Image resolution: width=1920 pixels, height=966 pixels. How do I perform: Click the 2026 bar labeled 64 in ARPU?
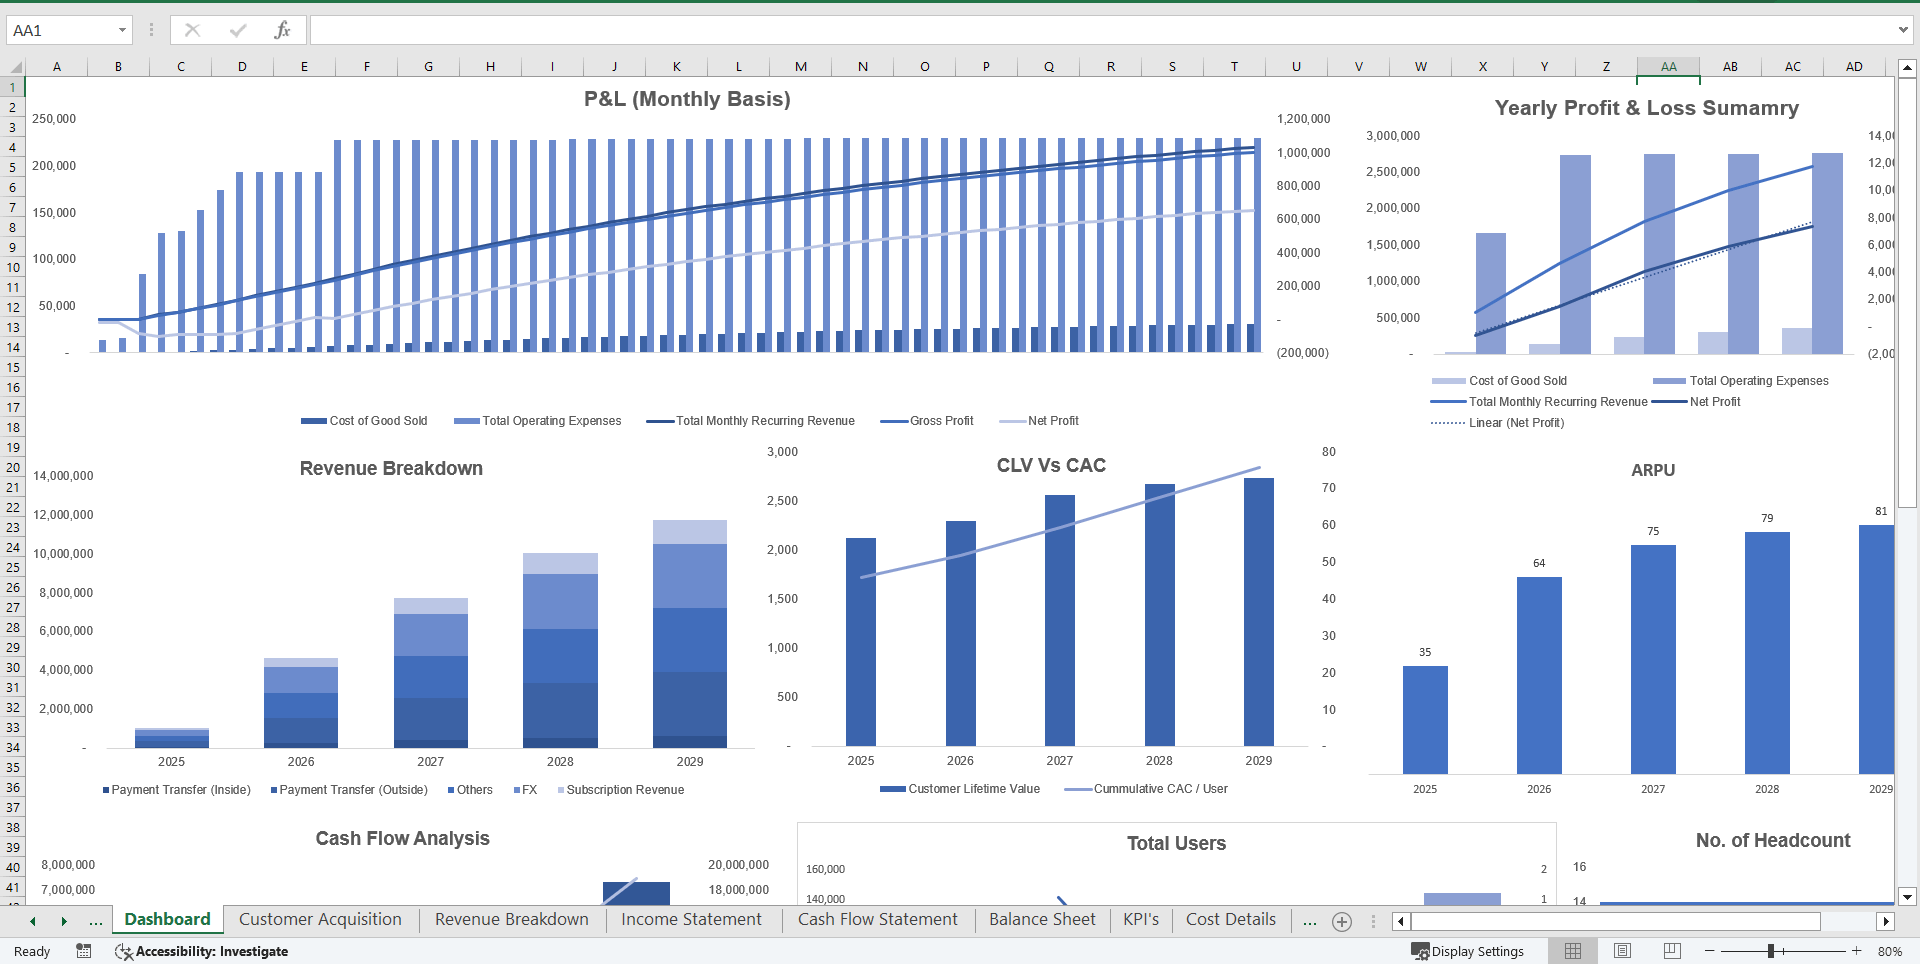coord(1539,675)
